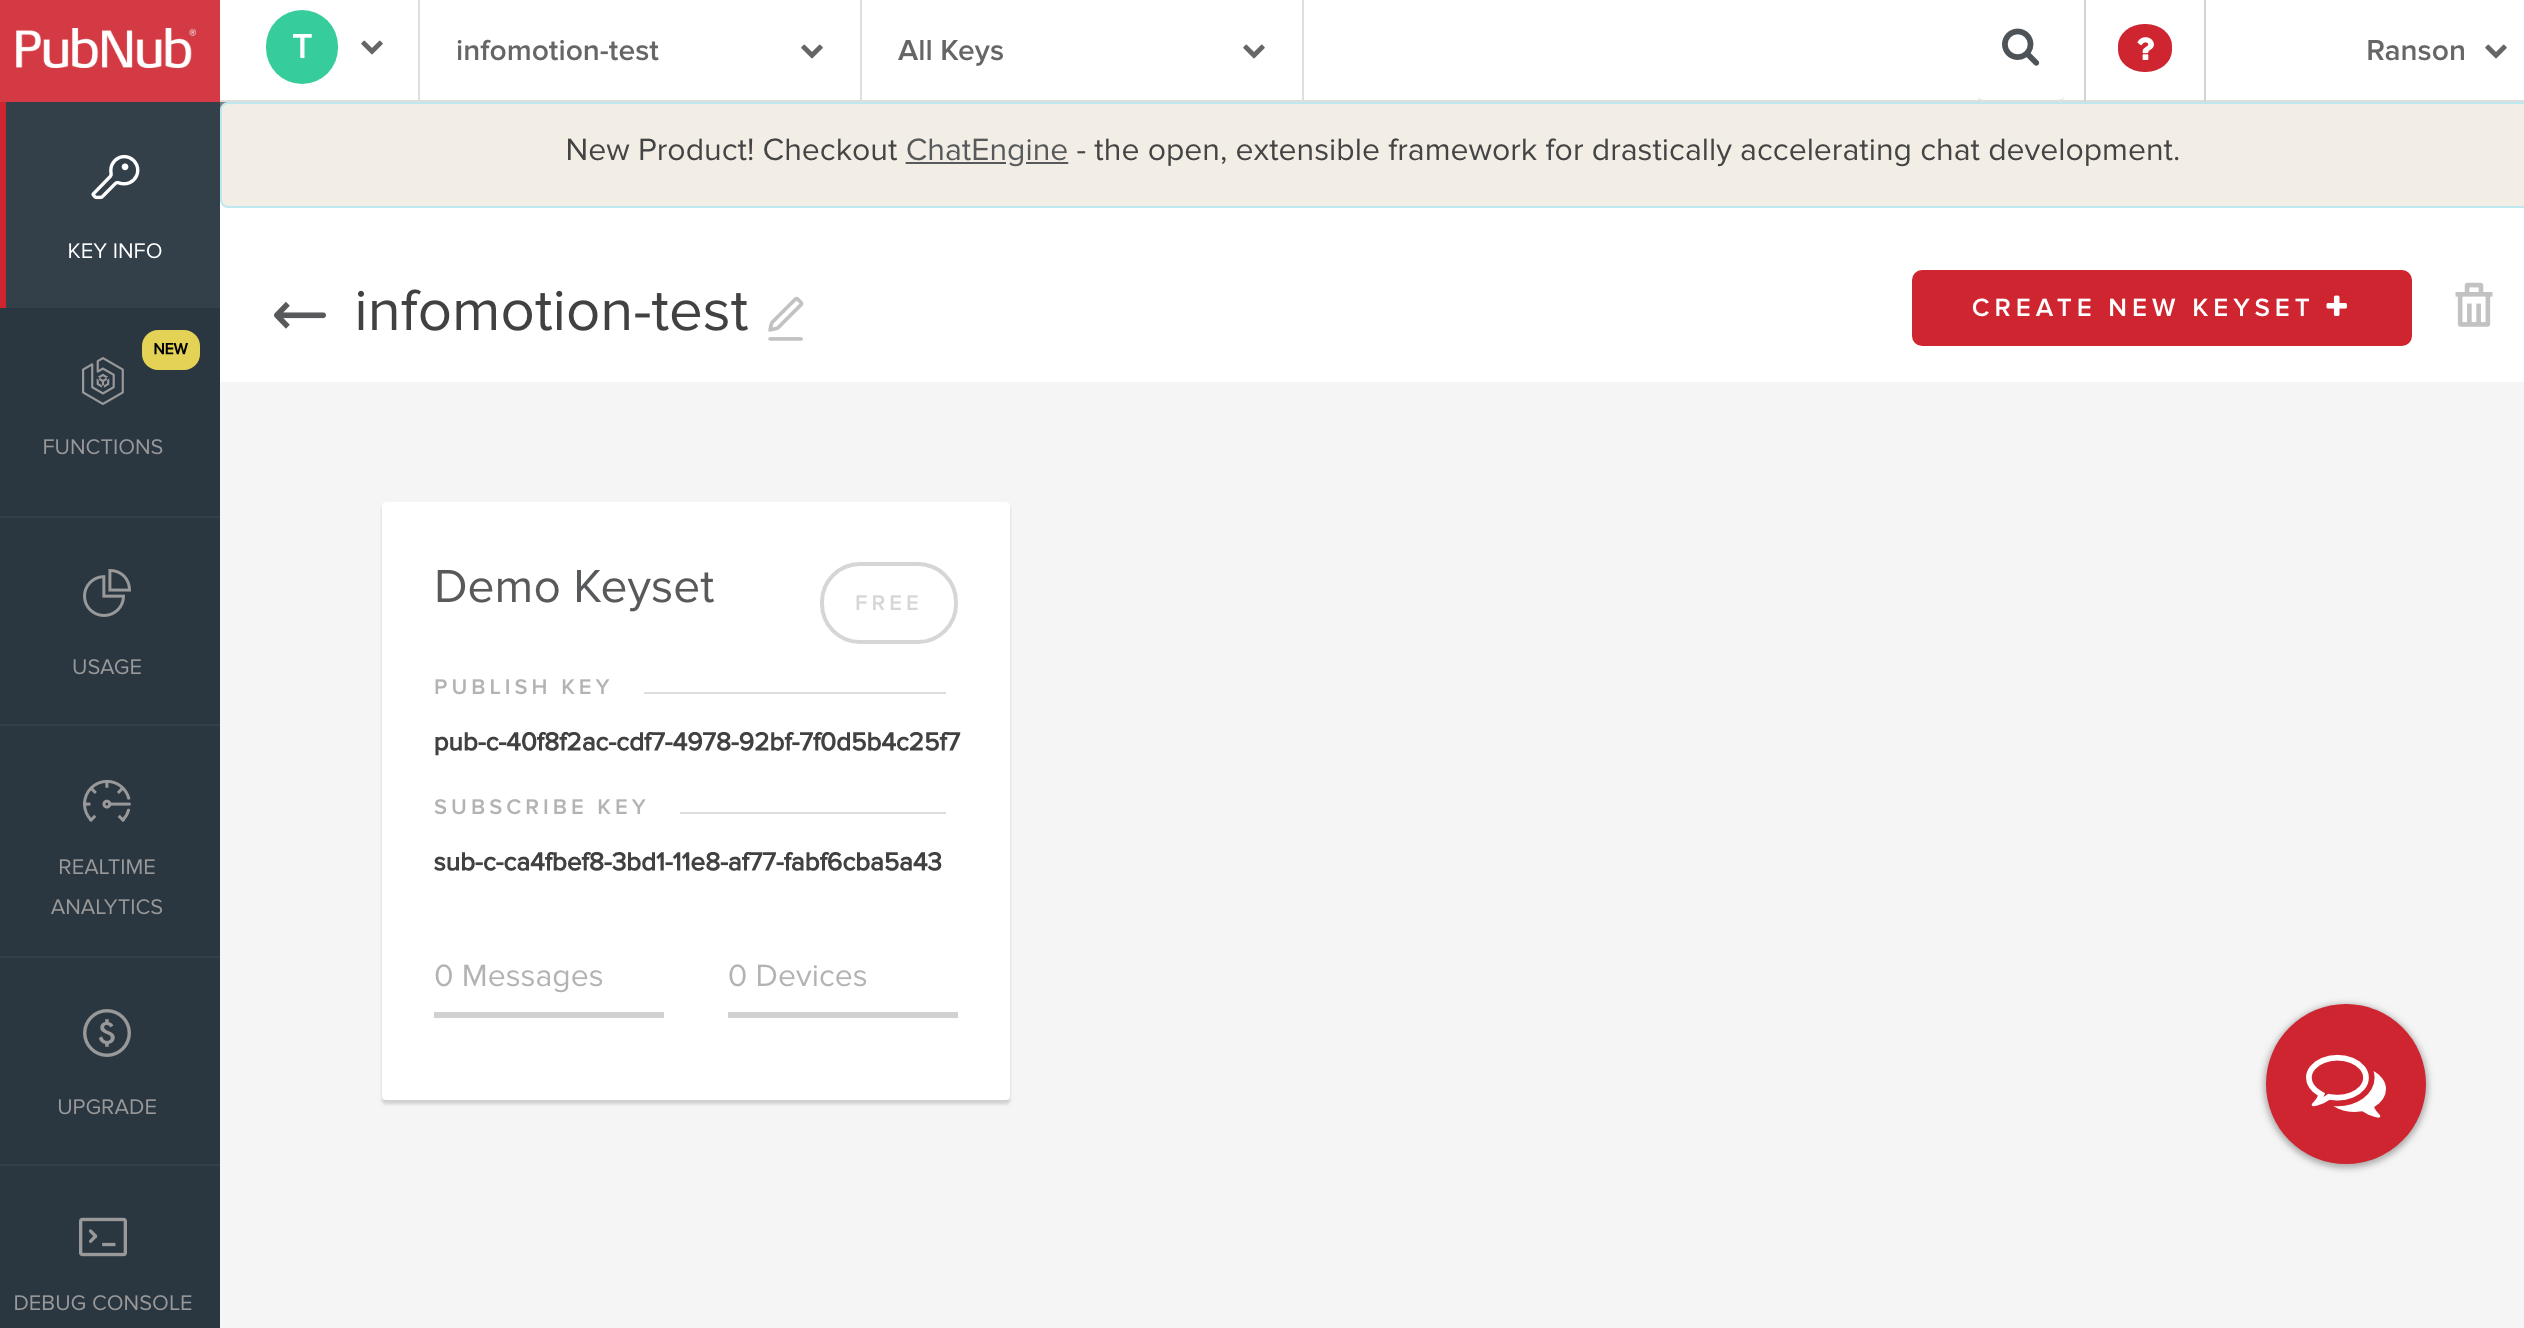2524x1328 pixels.
Task: Edit app name with pencil icon
Action: click(x=786, y=317)
